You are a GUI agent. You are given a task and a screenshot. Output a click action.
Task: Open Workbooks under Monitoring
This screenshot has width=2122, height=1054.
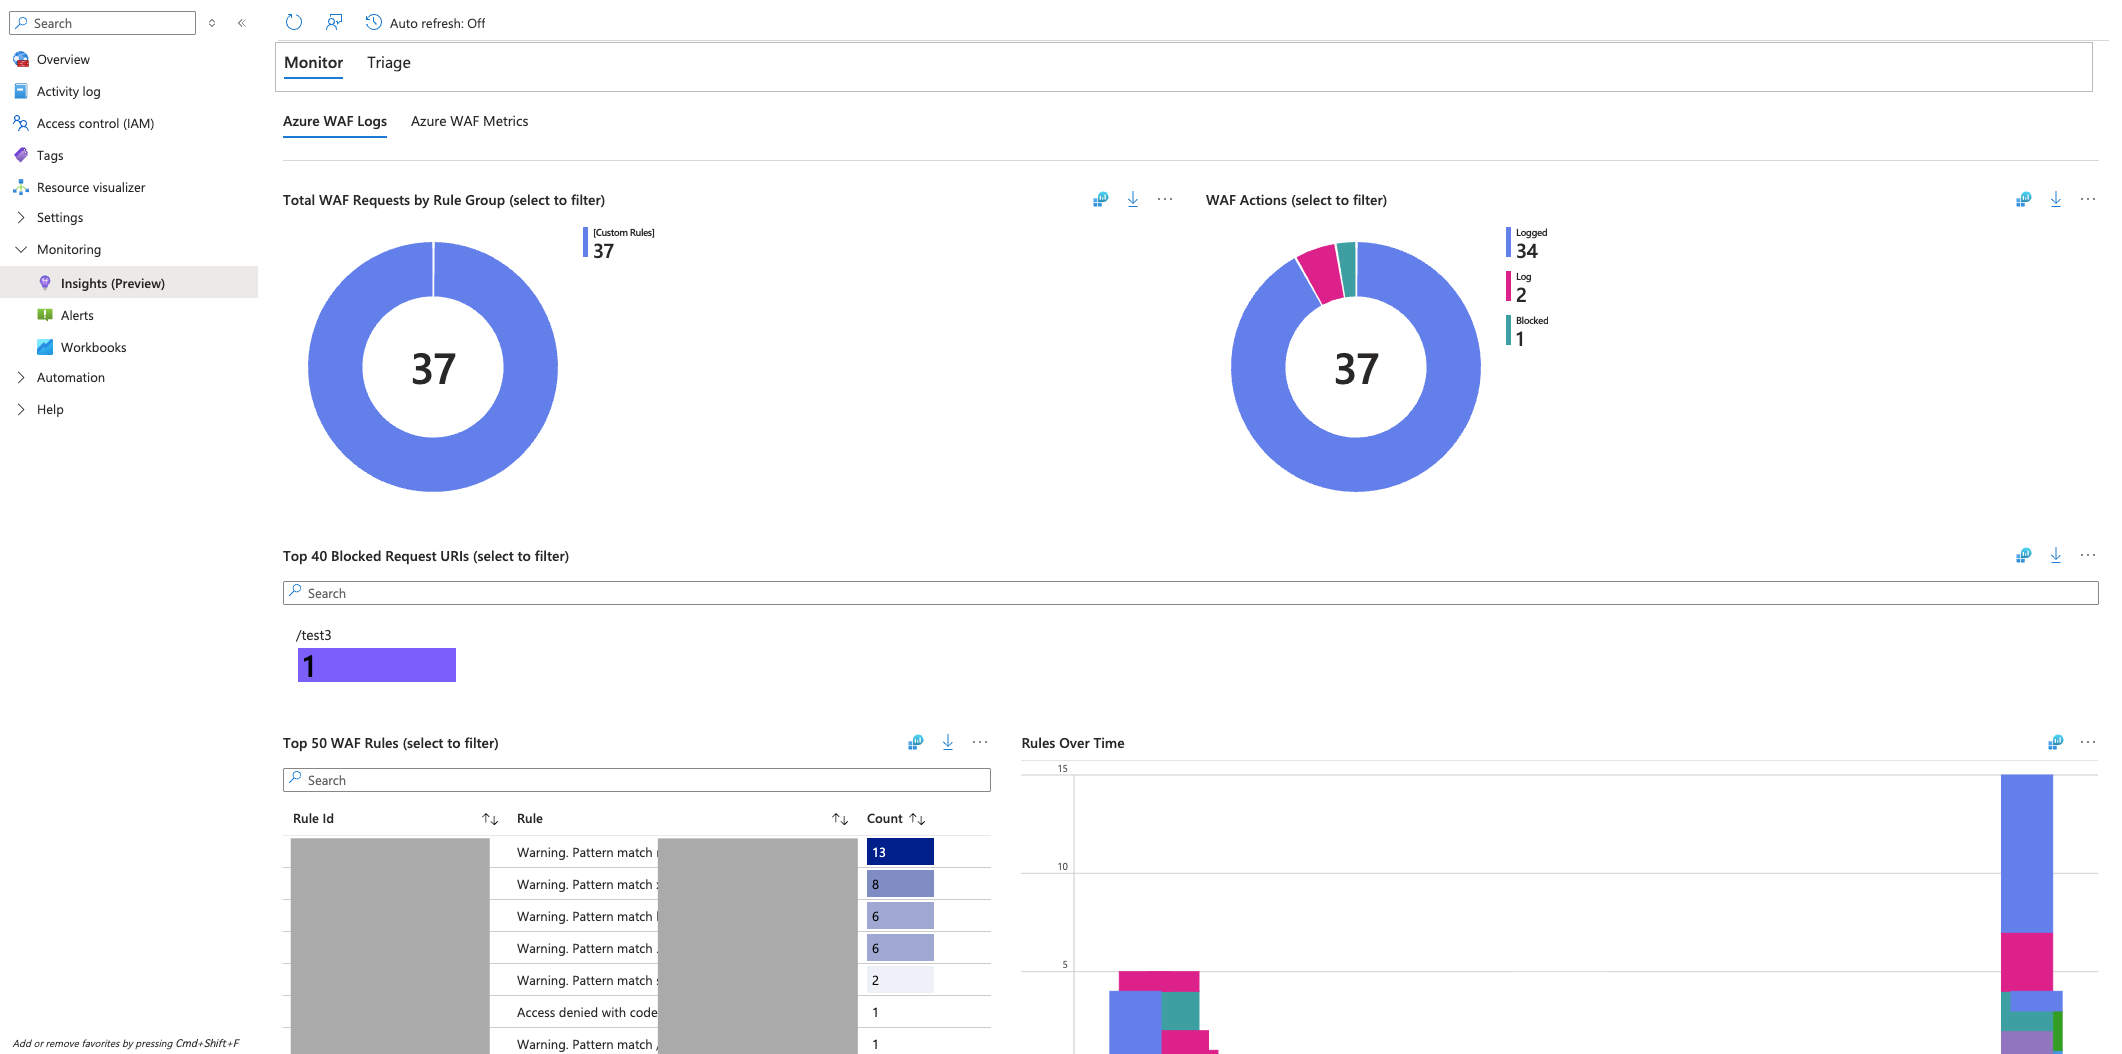(93, 348)
